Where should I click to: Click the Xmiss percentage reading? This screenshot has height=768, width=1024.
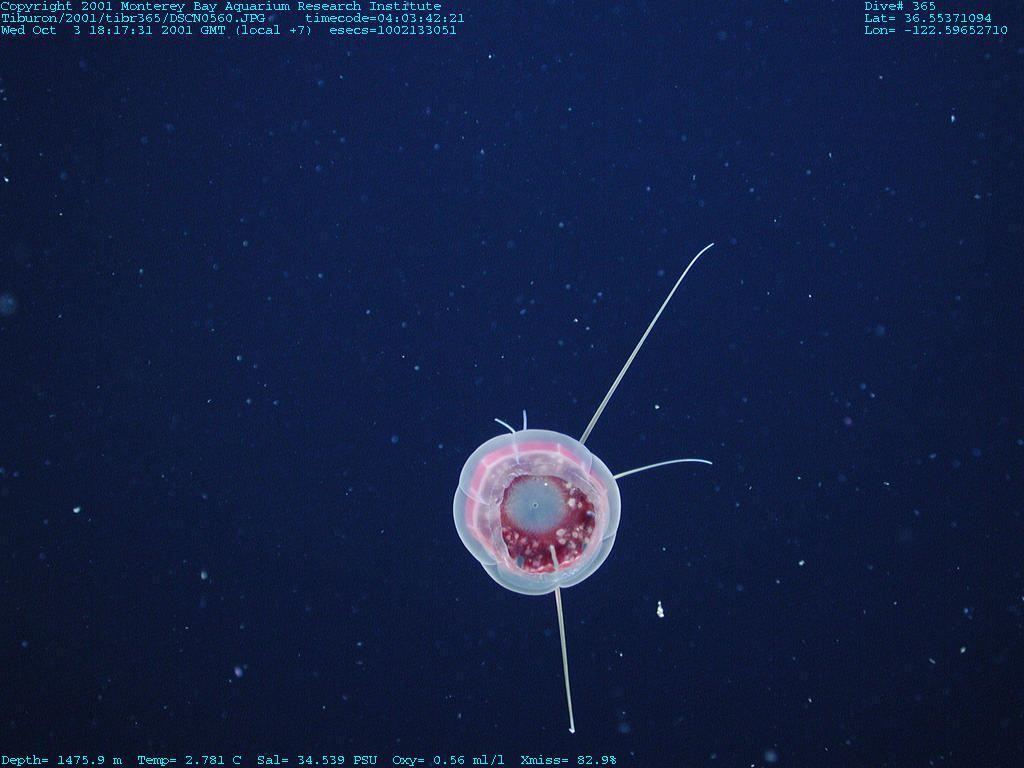(568, 760)
